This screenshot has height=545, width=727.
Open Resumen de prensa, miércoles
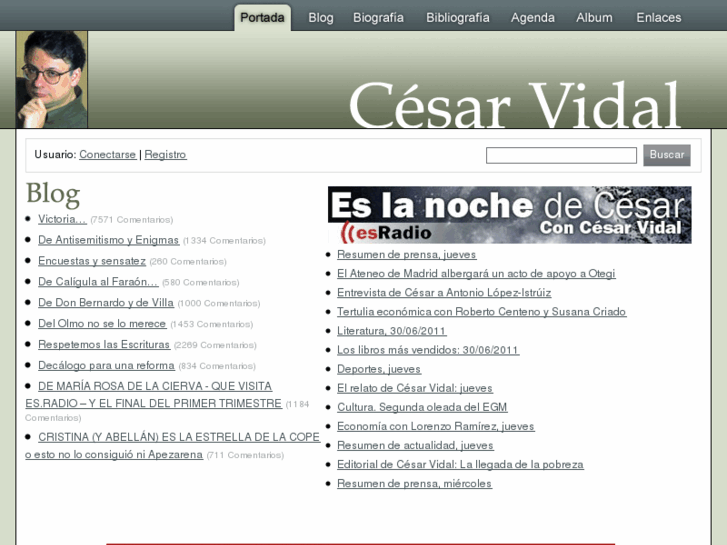(x=415, y=483)
